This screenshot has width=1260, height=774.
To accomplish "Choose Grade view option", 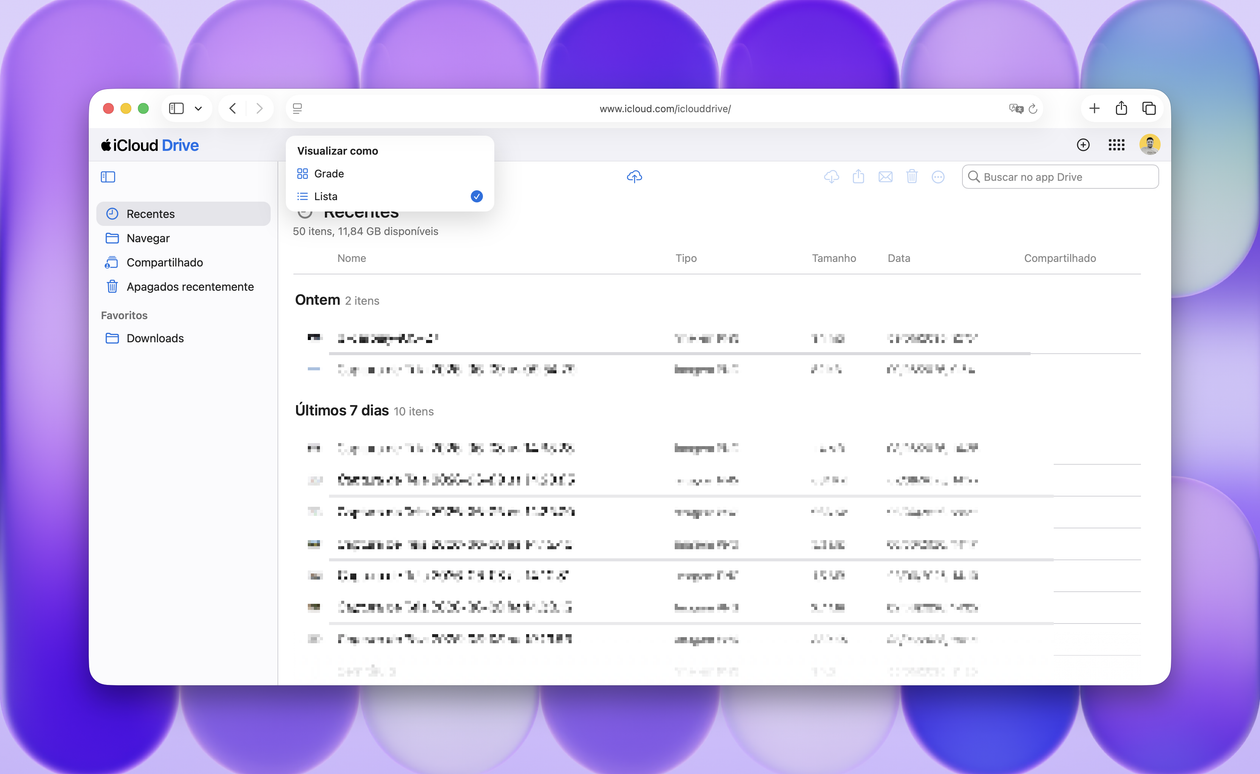I will pyautogui.click(x=390, y=174).
